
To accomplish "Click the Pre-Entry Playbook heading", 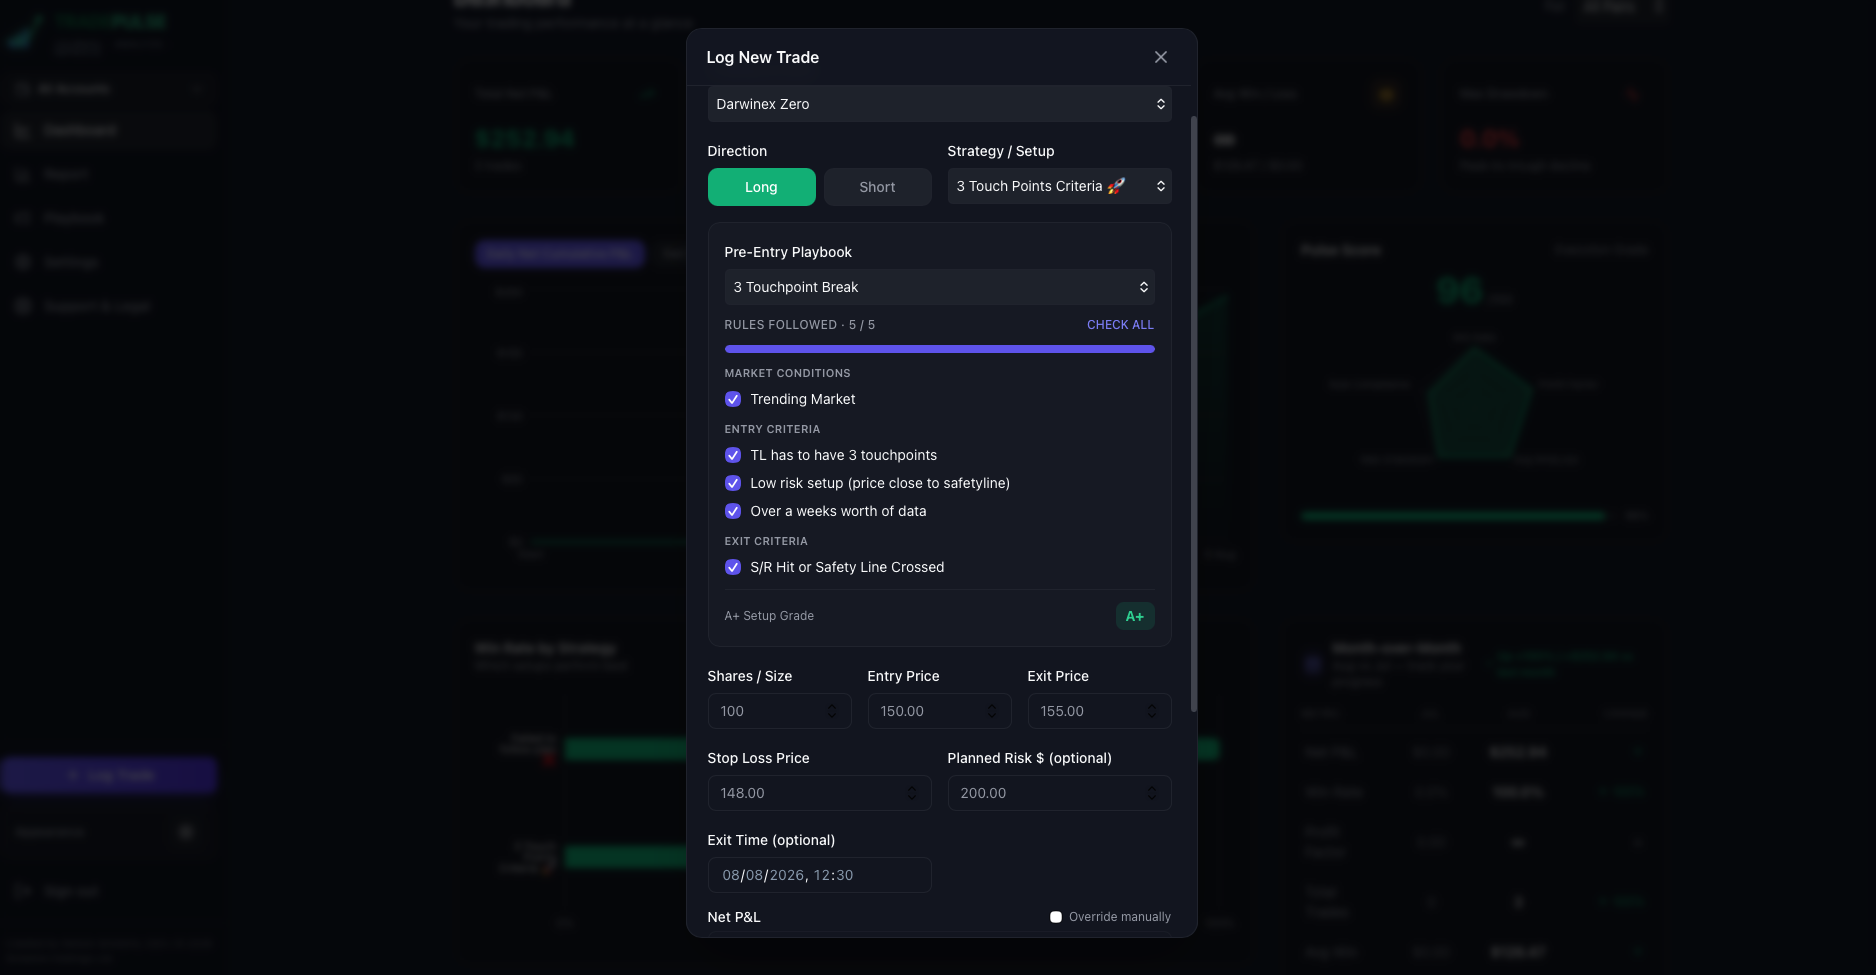I will pyautogui.click(x=788, y=252).
